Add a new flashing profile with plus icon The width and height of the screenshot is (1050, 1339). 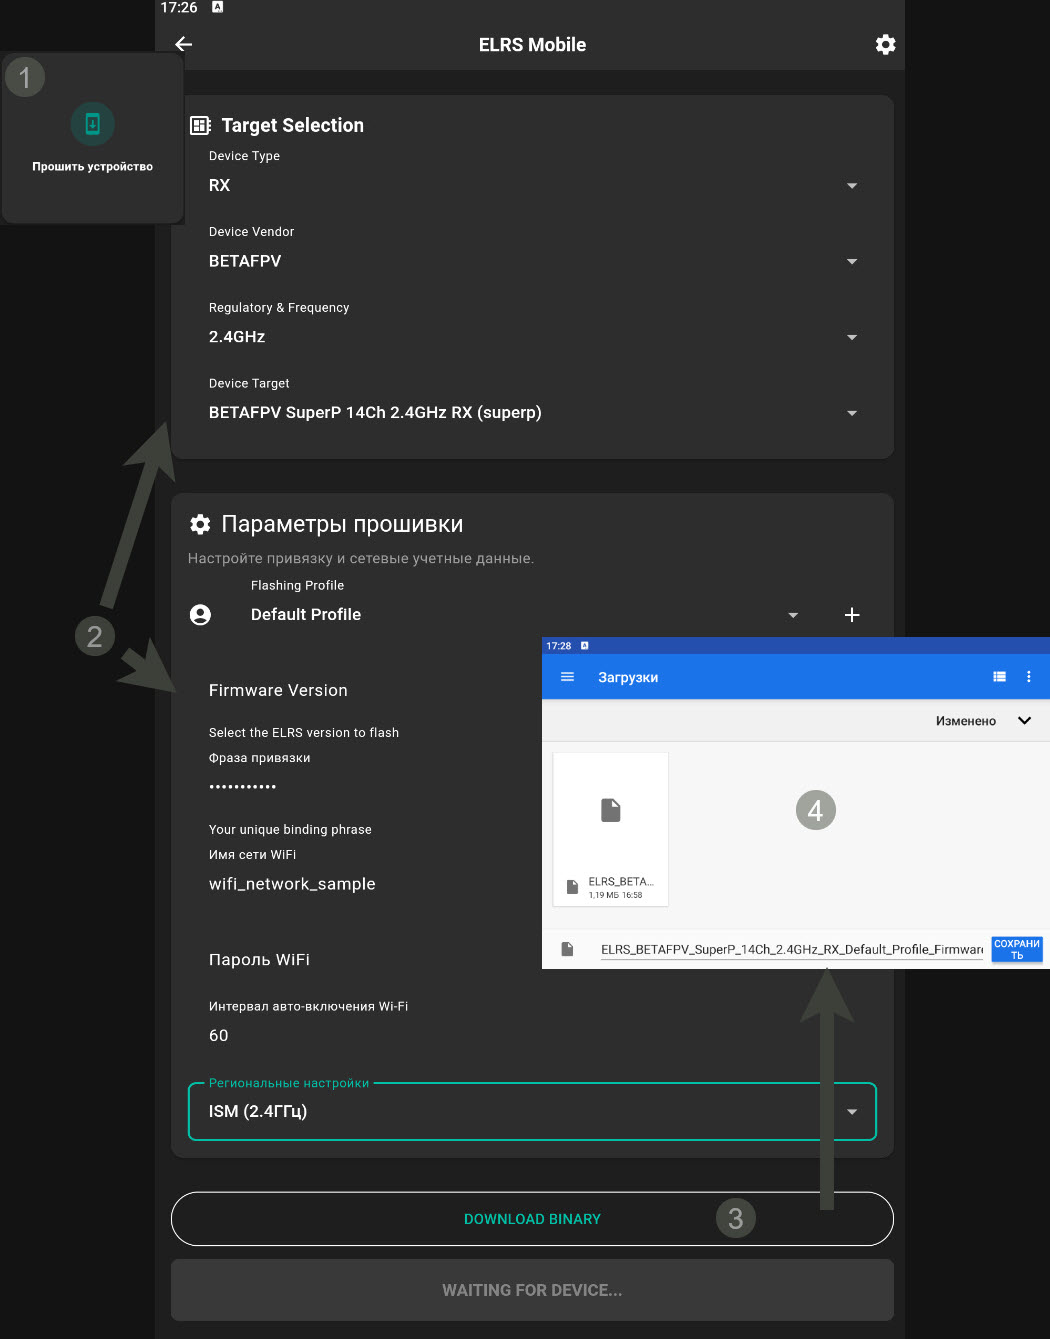coord(852,615)
